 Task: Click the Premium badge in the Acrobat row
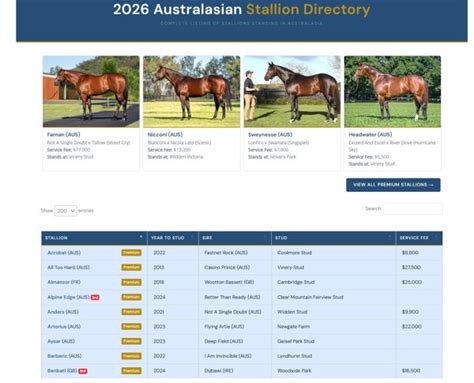point(131,253)
